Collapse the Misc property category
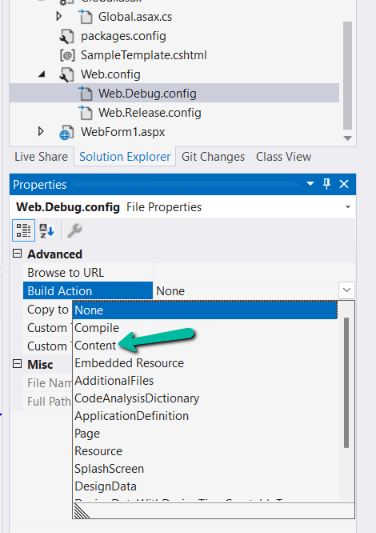The height and width of the screenshot is (533, 376). click(x=17, y=364)
